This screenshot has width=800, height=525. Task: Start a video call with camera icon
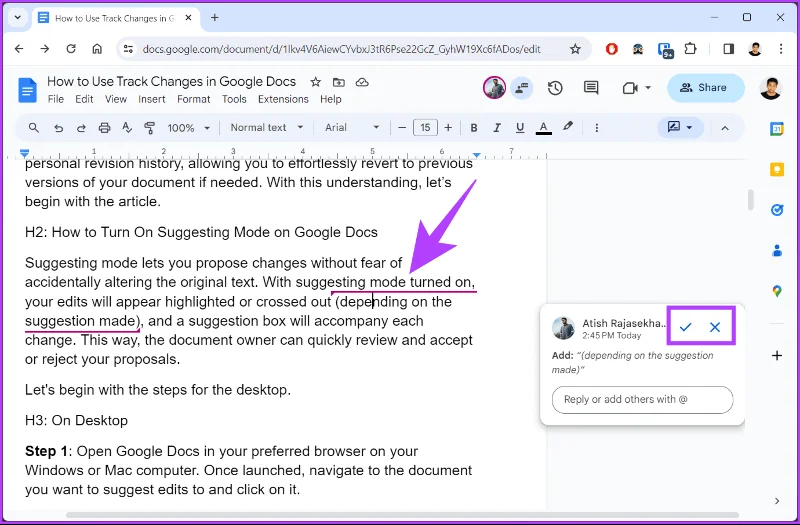pyautogui.click(x=630, y=88)
